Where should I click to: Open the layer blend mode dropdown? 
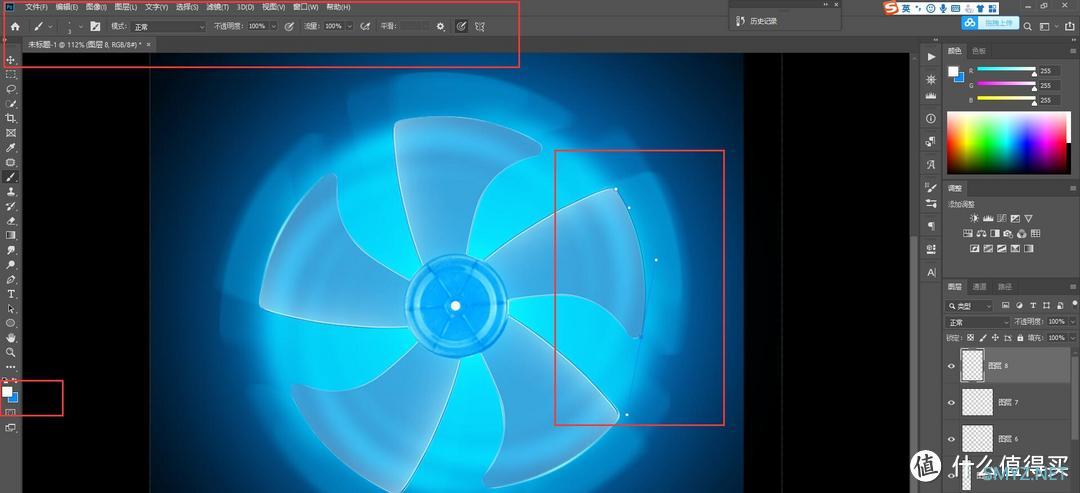(x=978, y=322)
